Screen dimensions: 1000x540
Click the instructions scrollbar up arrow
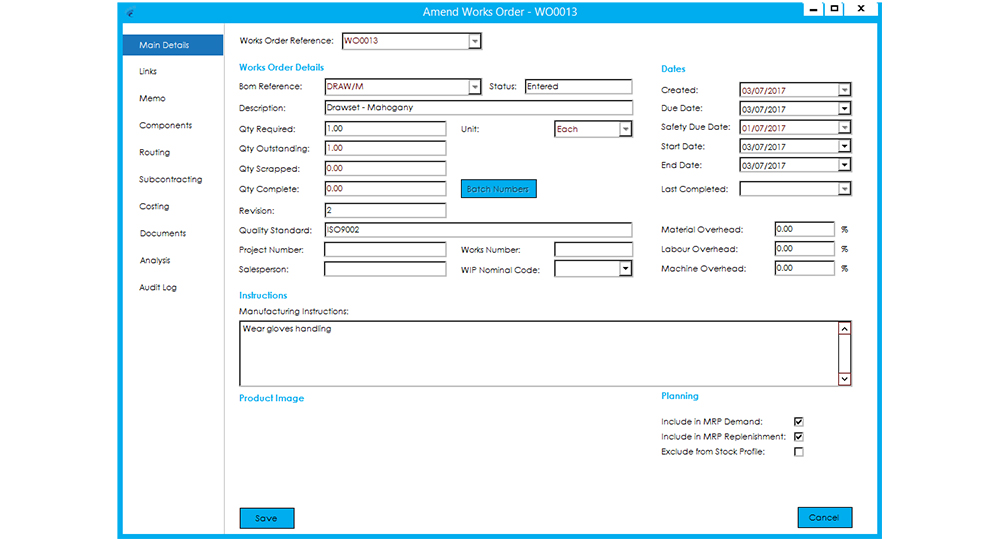(844, 329)
